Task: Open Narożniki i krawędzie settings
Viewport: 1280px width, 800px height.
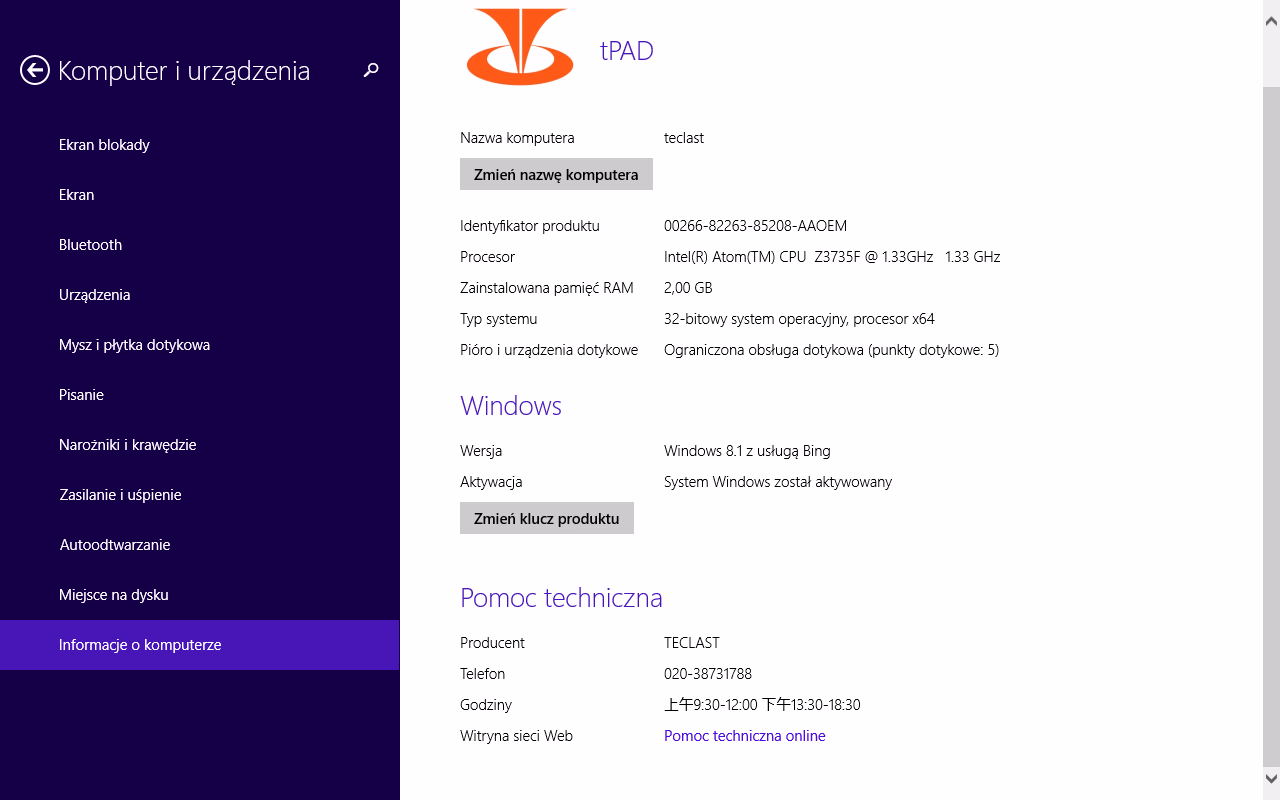Action: tap(127, 445)
